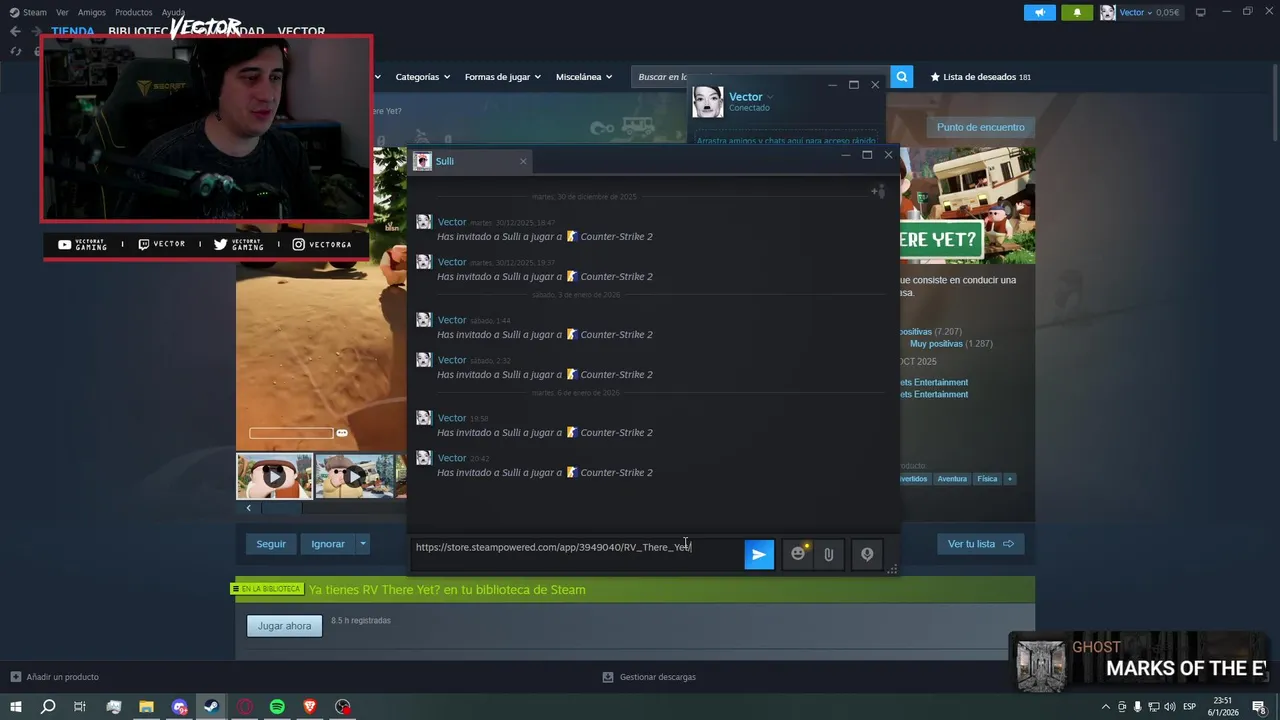Screen dimensions: 1280x720
Task: Open Spotify from the taskbar
Action: click(277, 707)
